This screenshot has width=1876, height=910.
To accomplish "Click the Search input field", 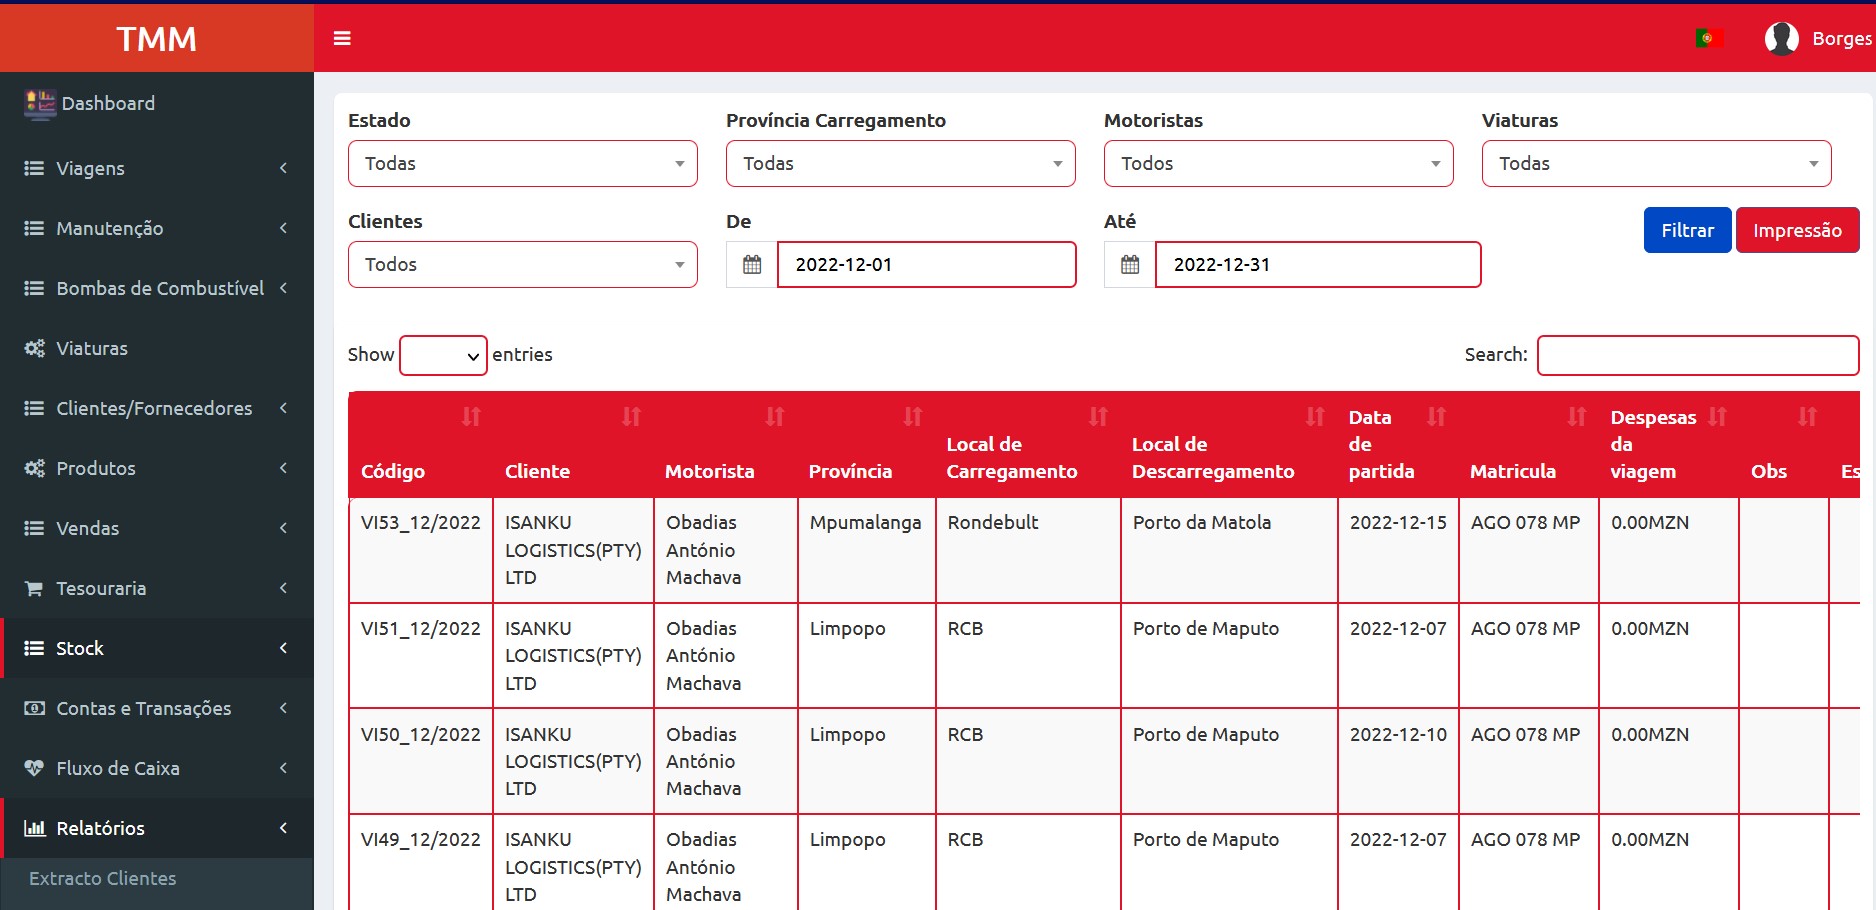I will tap(1697, 355).
